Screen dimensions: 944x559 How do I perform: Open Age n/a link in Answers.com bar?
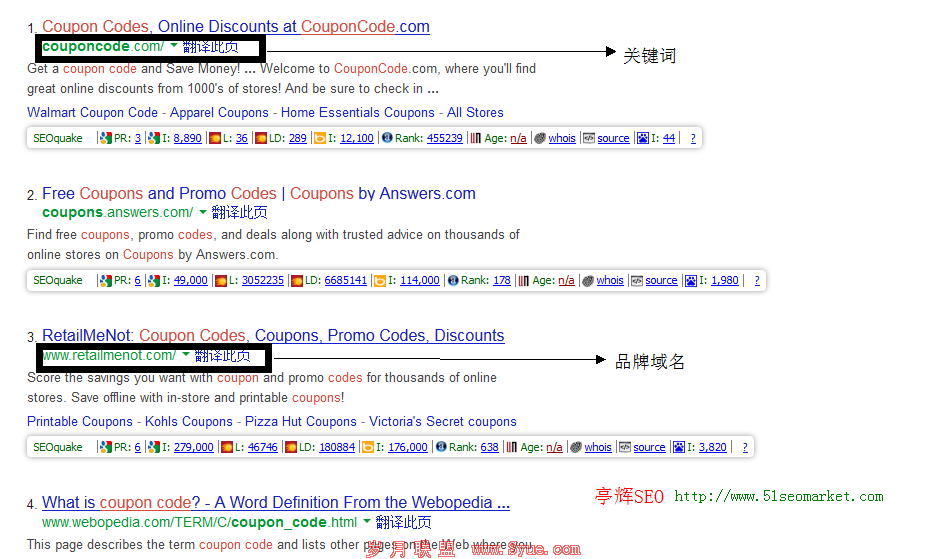[x=566, y=280]
